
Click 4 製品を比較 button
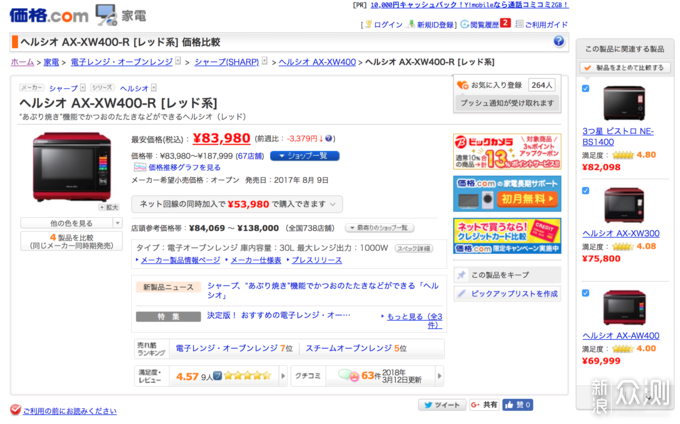(72, 241)
